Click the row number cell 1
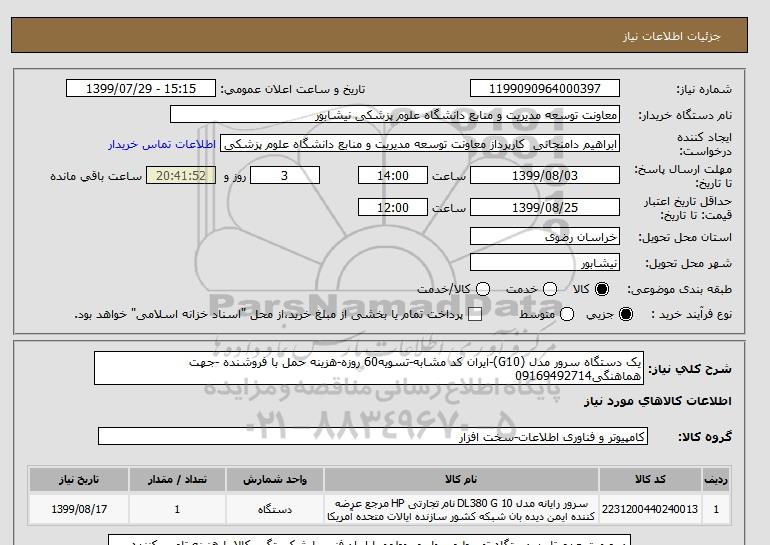The height and width of the screenshot is (545, 770). [x=716, y=510]
